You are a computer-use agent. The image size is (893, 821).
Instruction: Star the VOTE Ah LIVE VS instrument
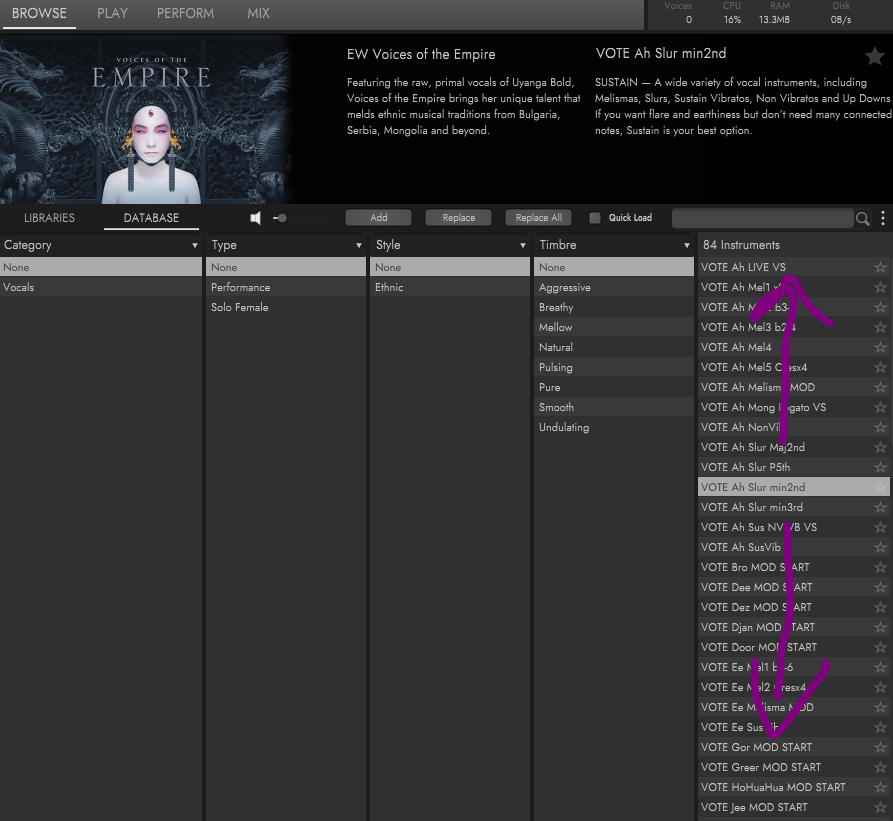880,267
